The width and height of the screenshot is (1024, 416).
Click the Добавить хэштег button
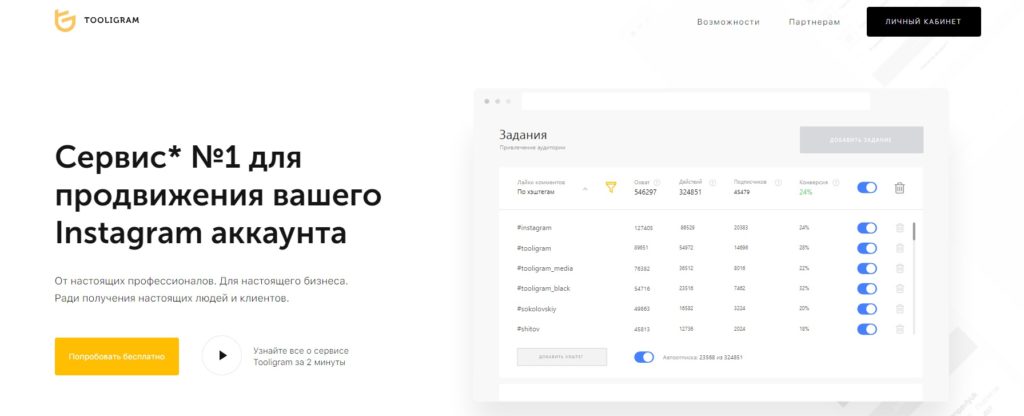point(562,357)
